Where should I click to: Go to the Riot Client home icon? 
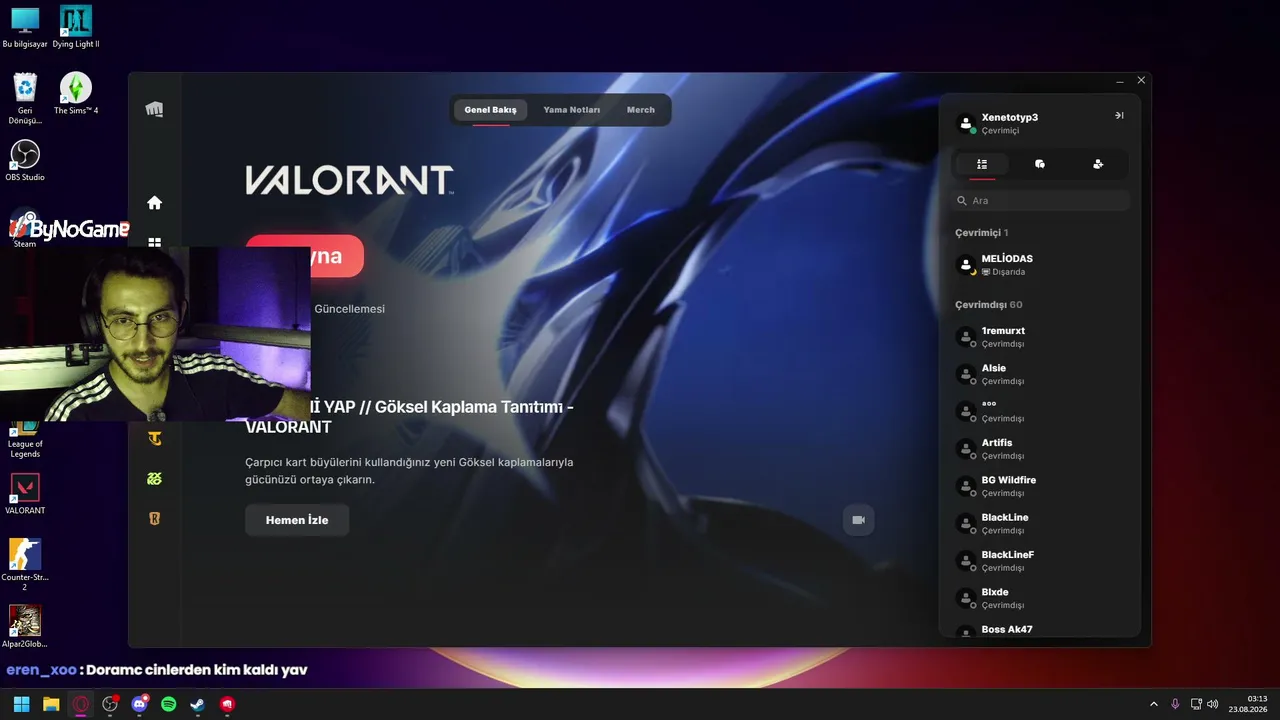pos(154,203)
